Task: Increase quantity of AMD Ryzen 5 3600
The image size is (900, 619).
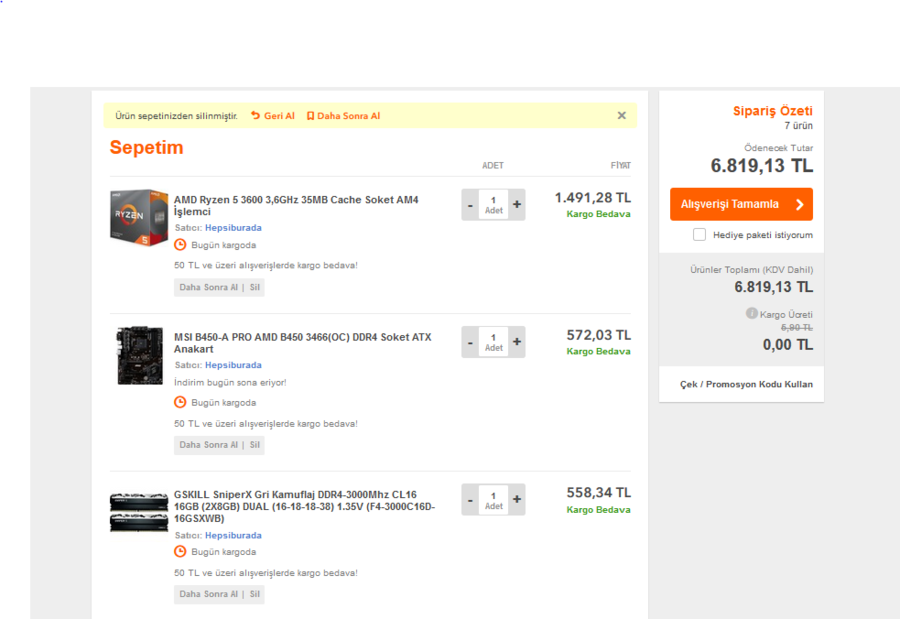Action: tap(517, 204)
